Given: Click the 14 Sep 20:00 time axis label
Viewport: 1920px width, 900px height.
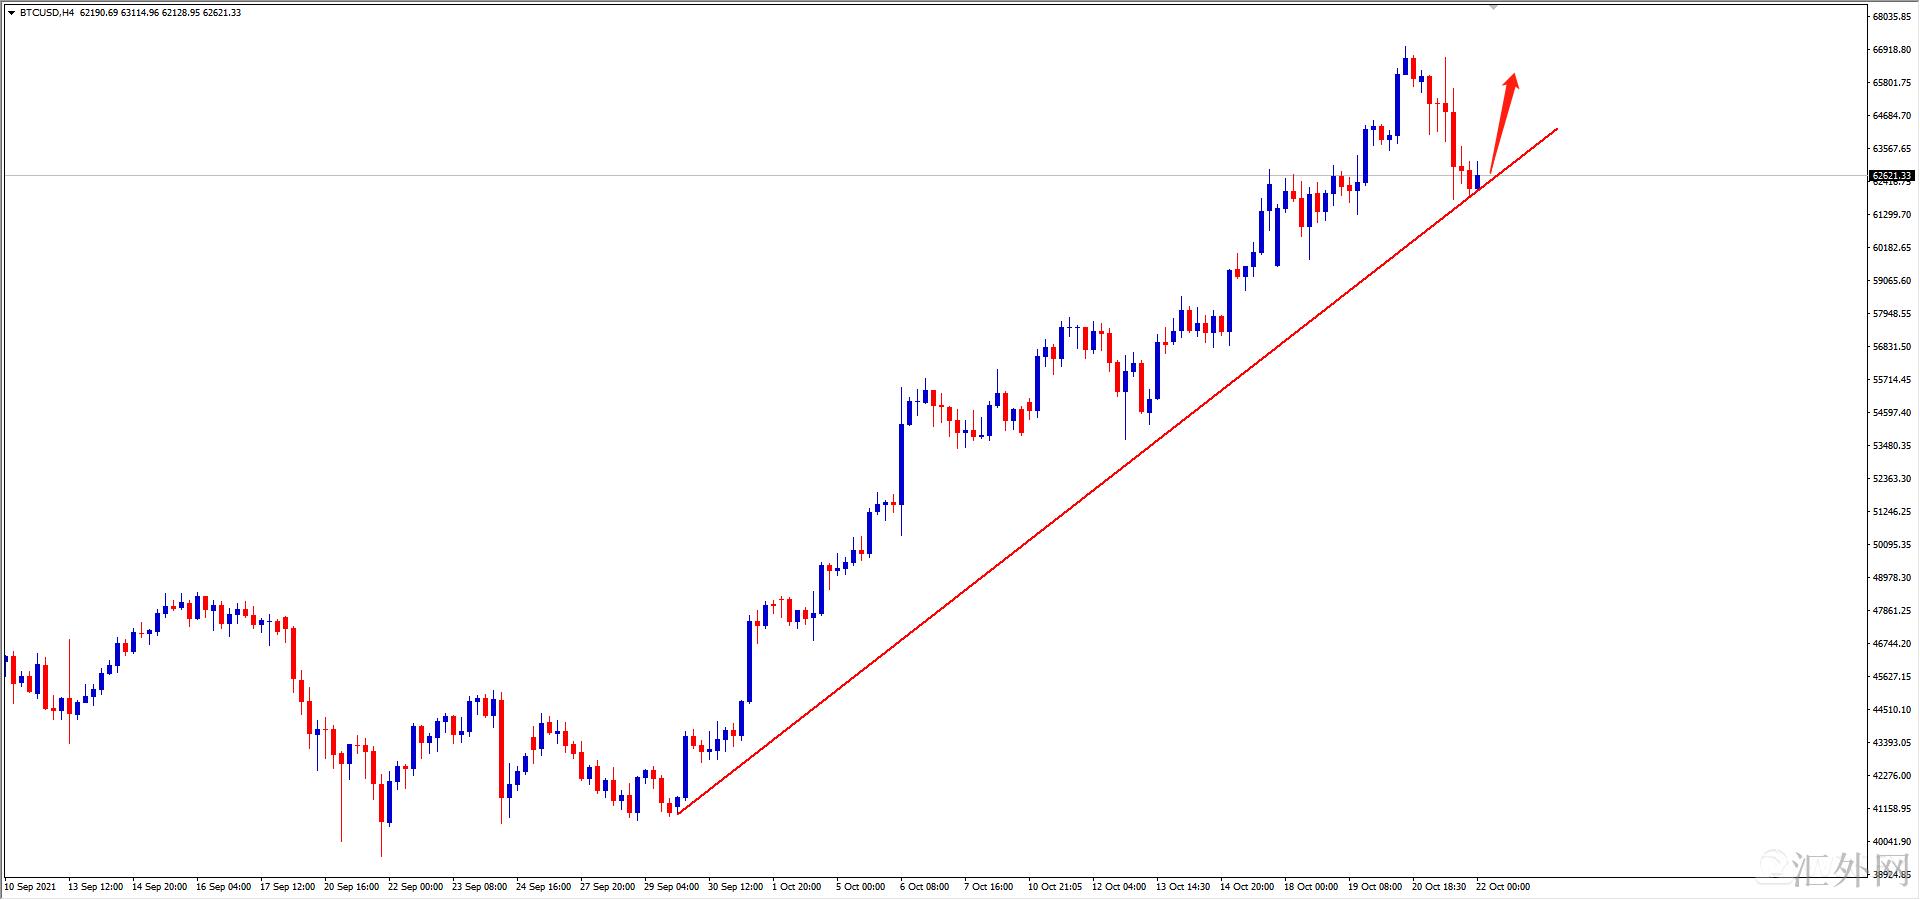Looking at the screenshot, I should coord(159,887).
